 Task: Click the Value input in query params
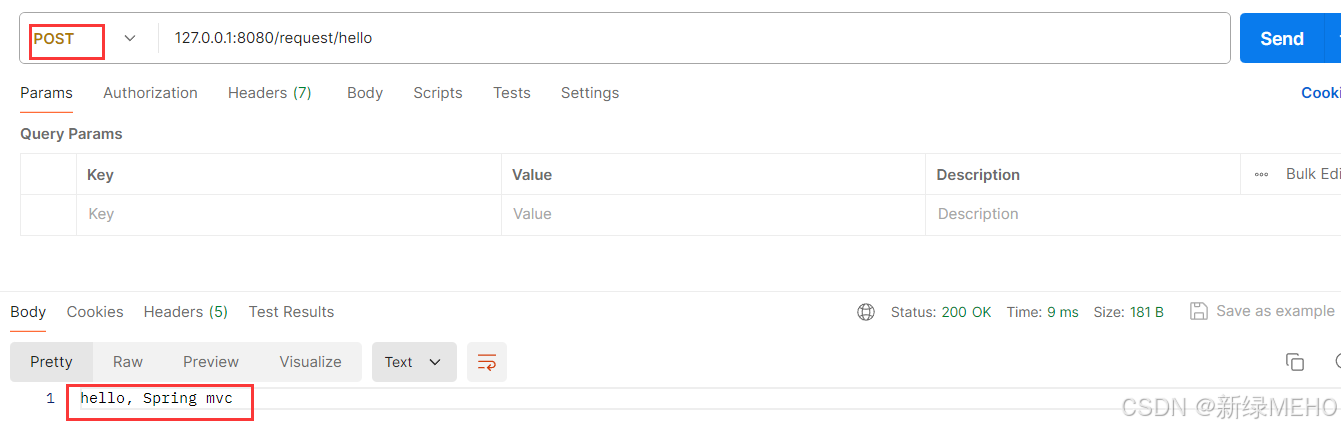[x=713, y=214]
